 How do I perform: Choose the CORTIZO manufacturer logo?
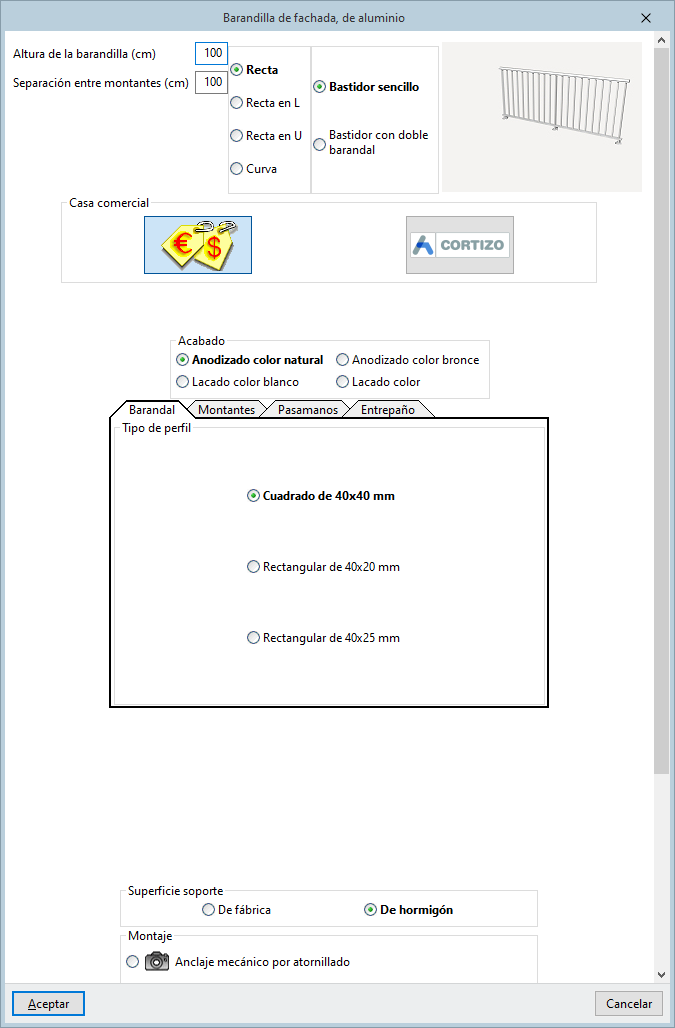[459, 245]
